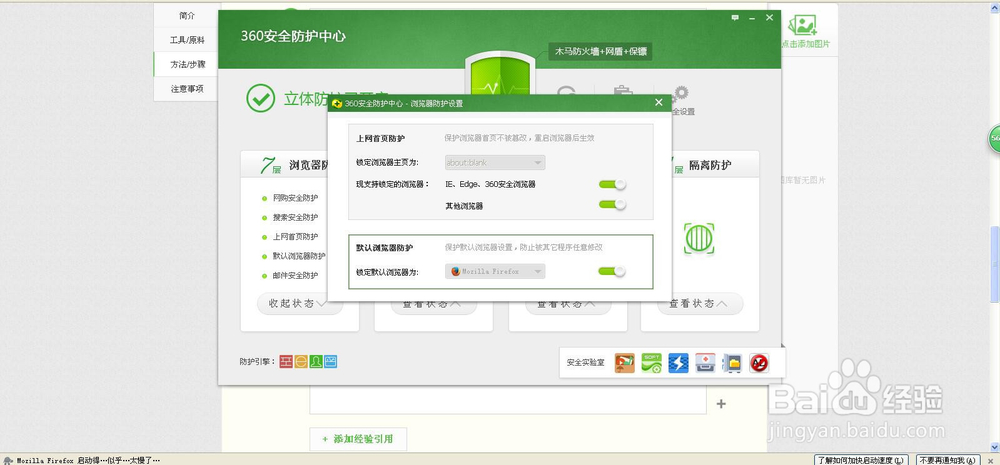Collapse the 收起状态 expander under 浏览器防护

(300, 304)
